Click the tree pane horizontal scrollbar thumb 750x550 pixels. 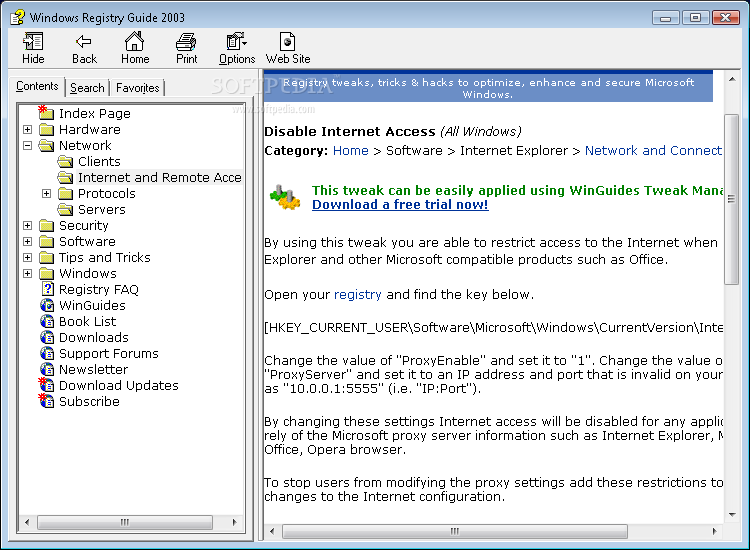pos(125,522)
